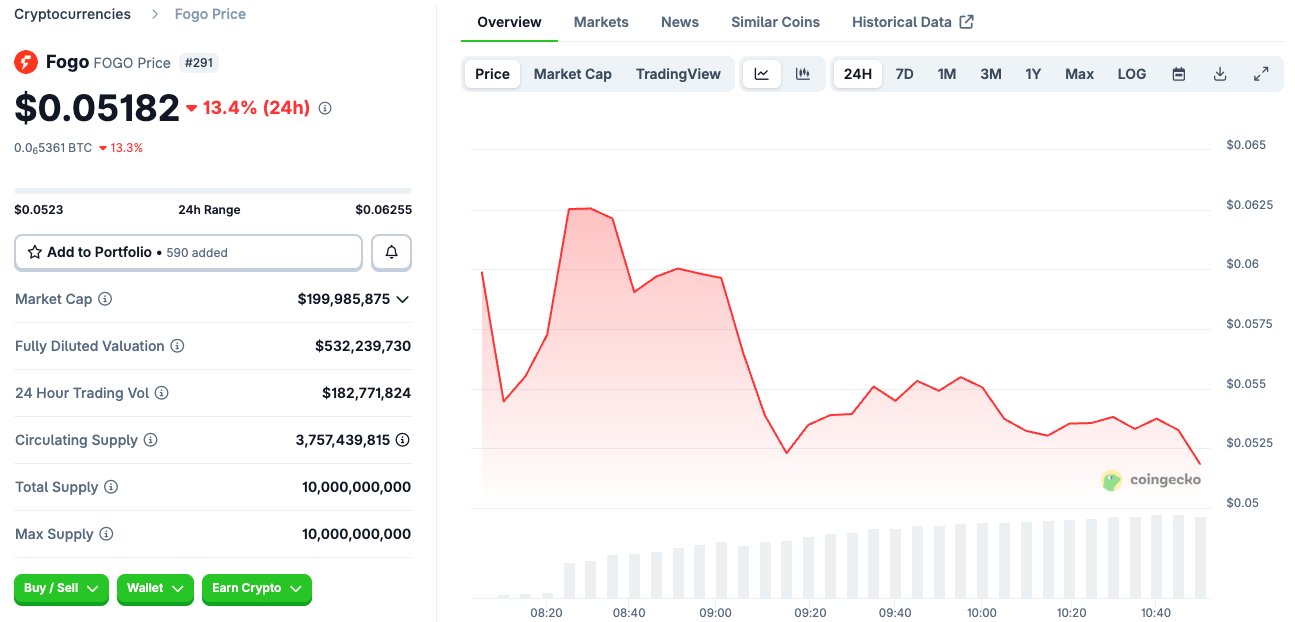Click info icon beside Fully Diluted Valuation
1295x622 pixels.
pos(177,346)
